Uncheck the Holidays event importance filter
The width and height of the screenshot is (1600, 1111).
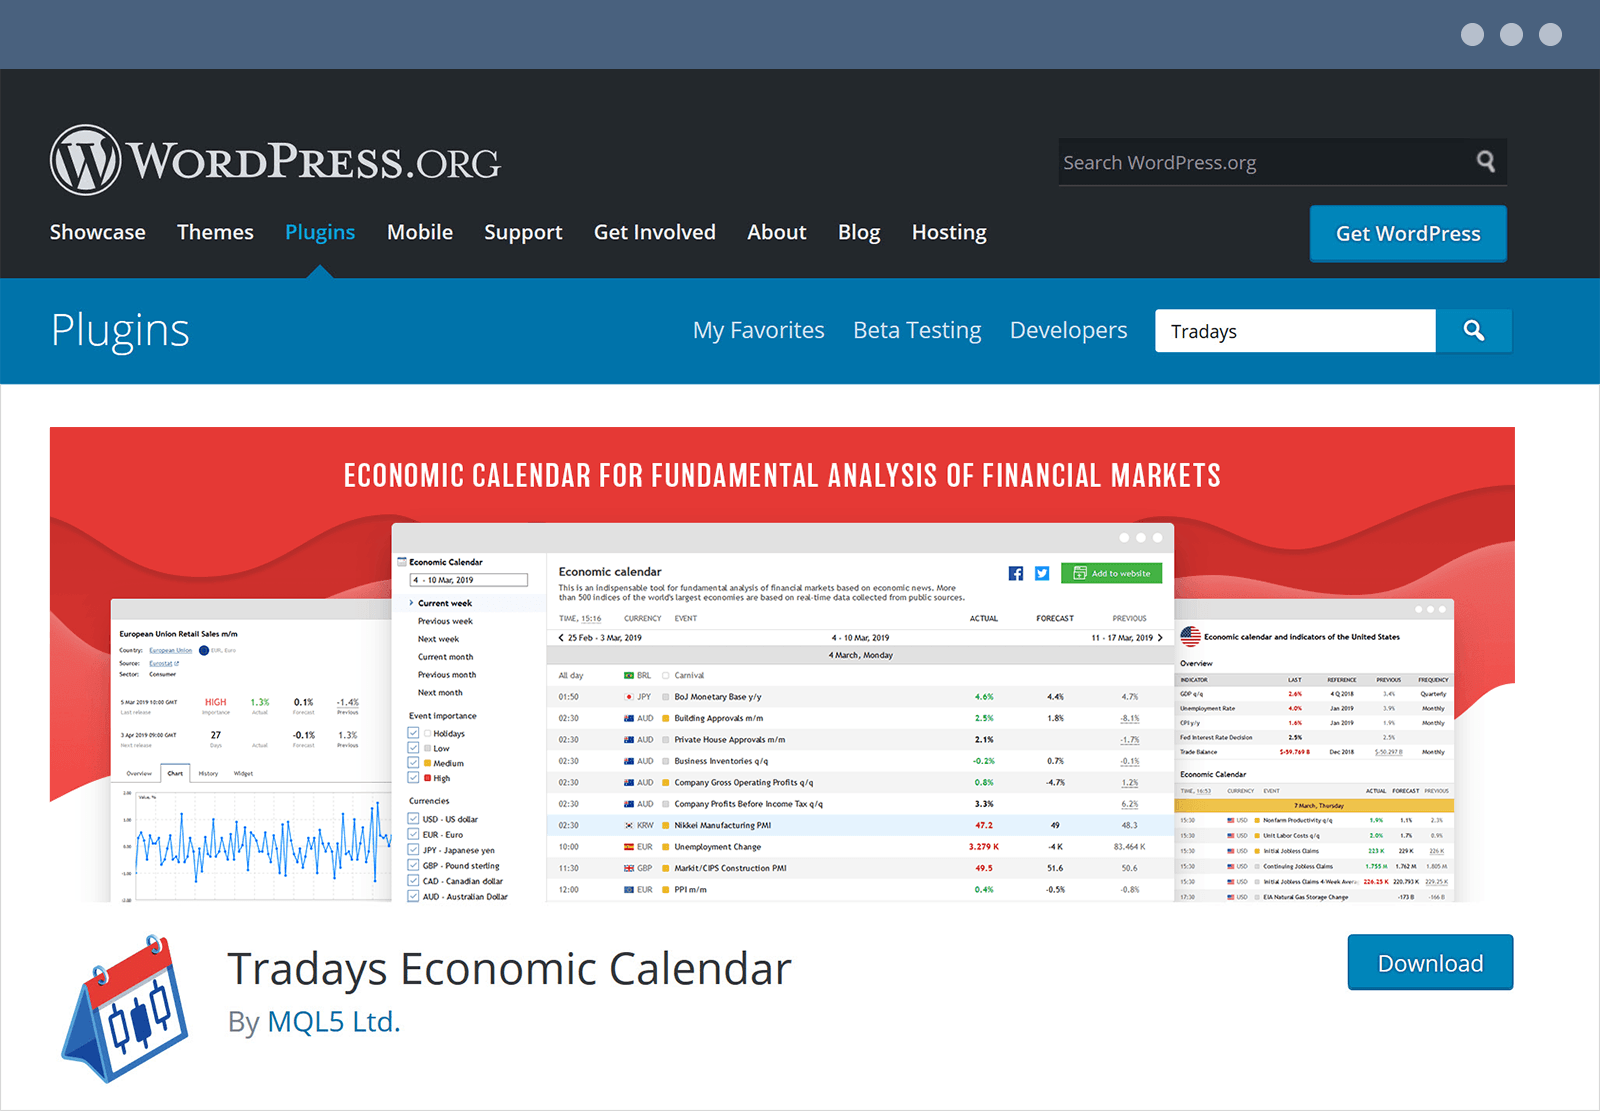tap(413, 733)
